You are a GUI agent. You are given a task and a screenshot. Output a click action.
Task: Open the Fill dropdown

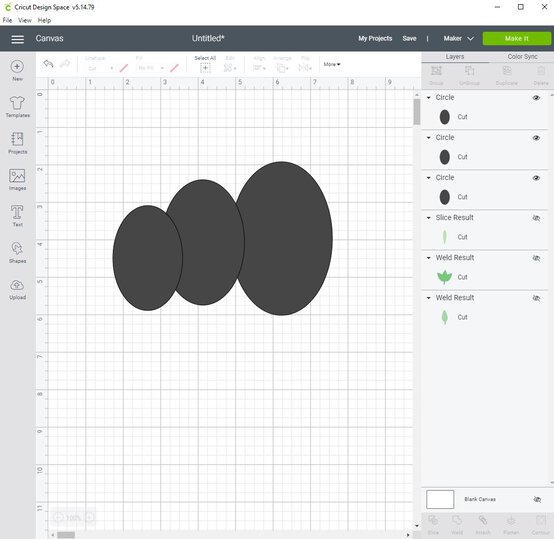pyautogui.click(x=151, y=68)
